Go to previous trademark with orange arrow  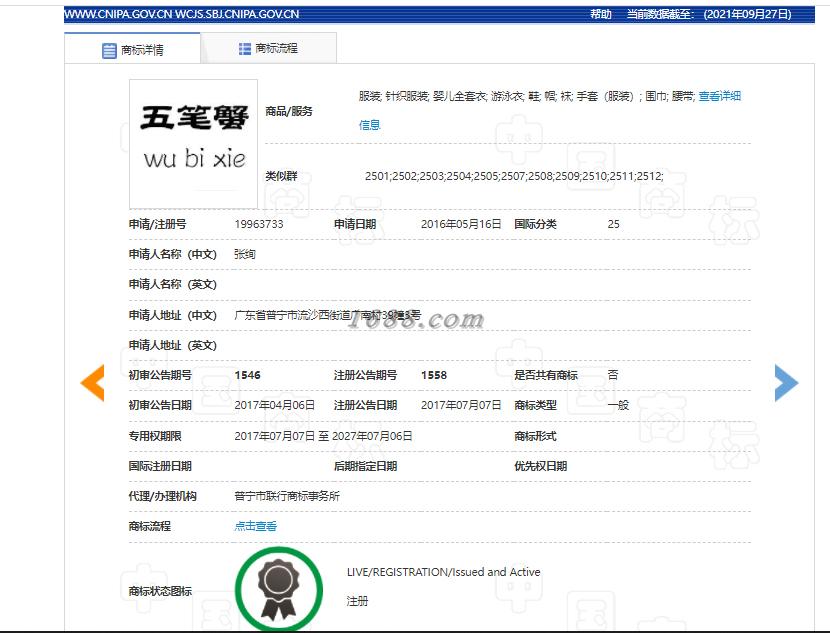click(93, 383)
